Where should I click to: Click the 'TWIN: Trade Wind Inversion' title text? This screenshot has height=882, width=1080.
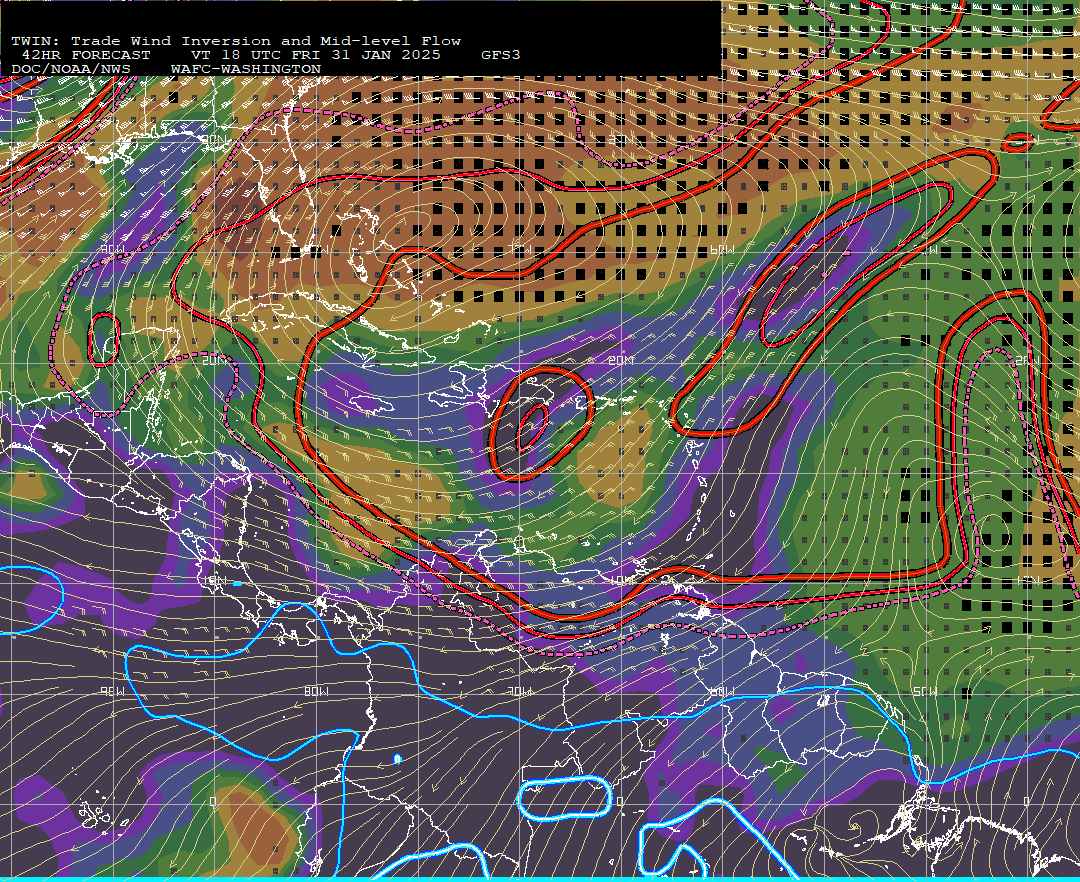click(143, 41)
